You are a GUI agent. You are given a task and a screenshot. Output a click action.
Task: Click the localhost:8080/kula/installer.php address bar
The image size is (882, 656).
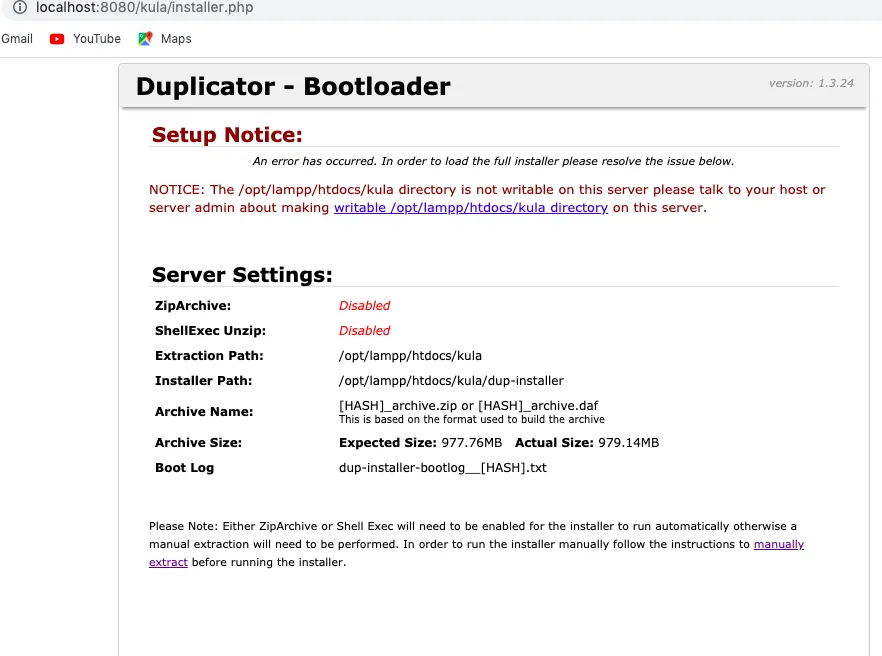(145, 7)
